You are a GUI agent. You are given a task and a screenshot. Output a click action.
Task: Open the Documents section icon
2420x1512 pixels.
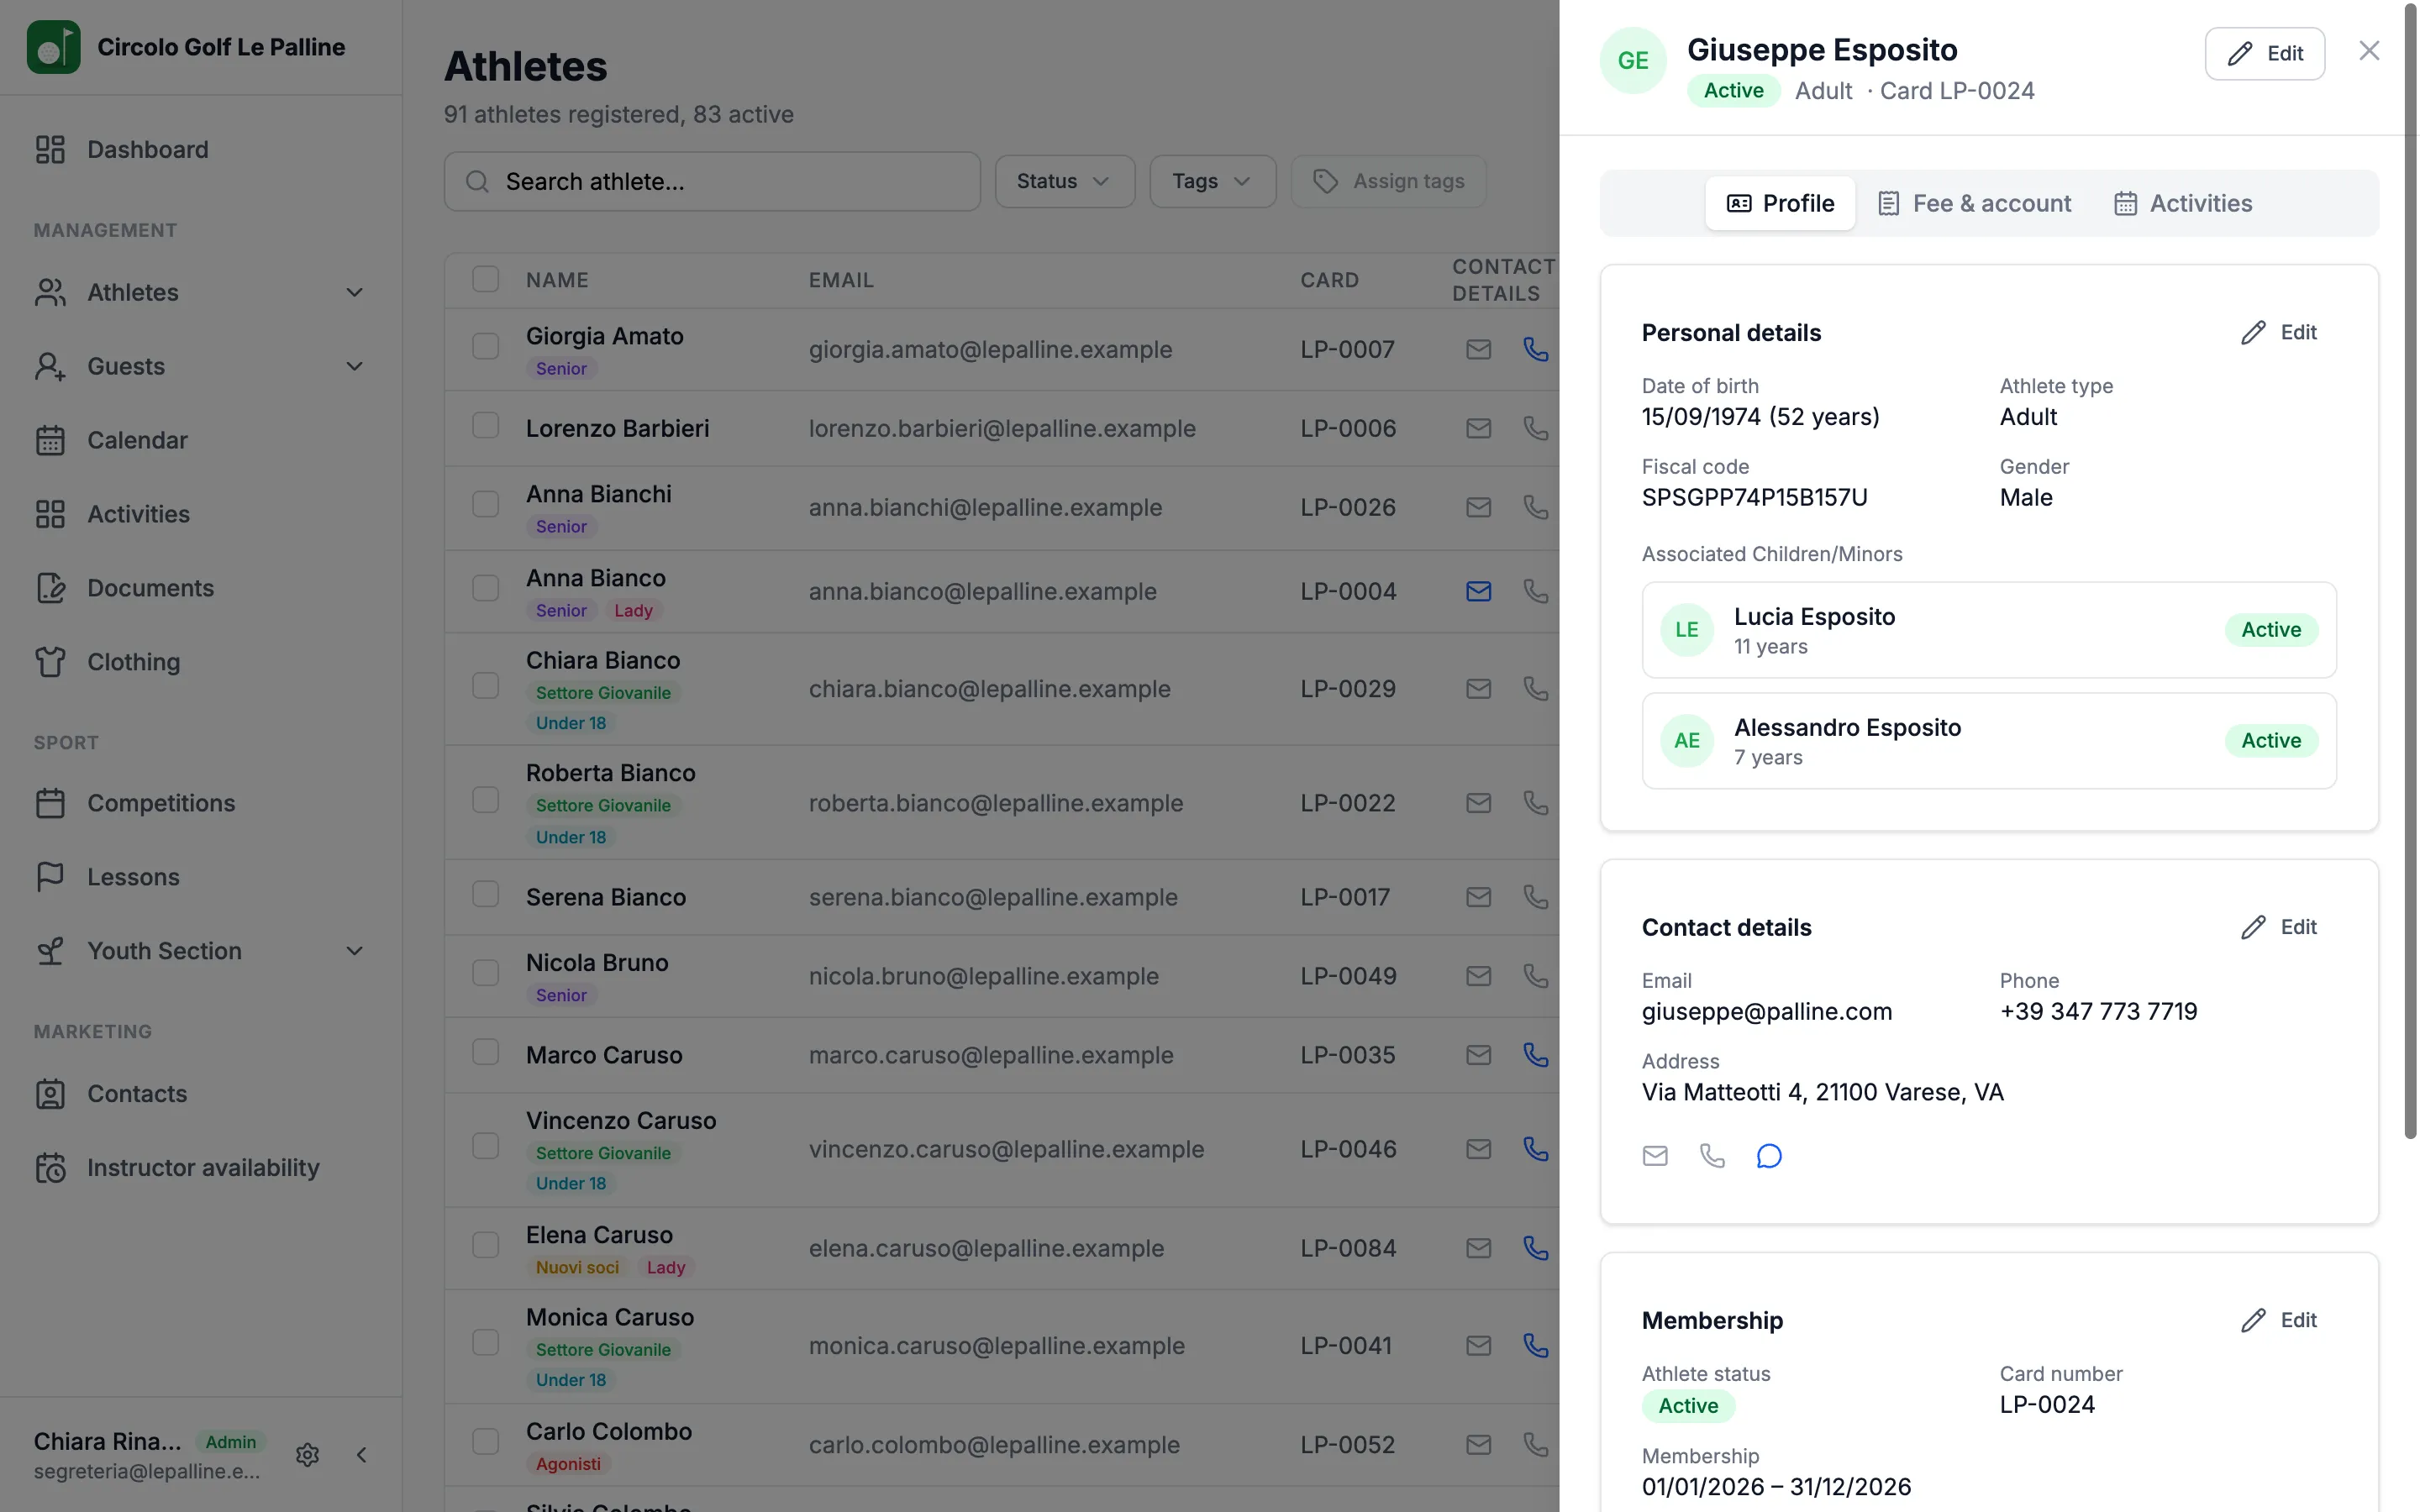[x=50, y=588]
